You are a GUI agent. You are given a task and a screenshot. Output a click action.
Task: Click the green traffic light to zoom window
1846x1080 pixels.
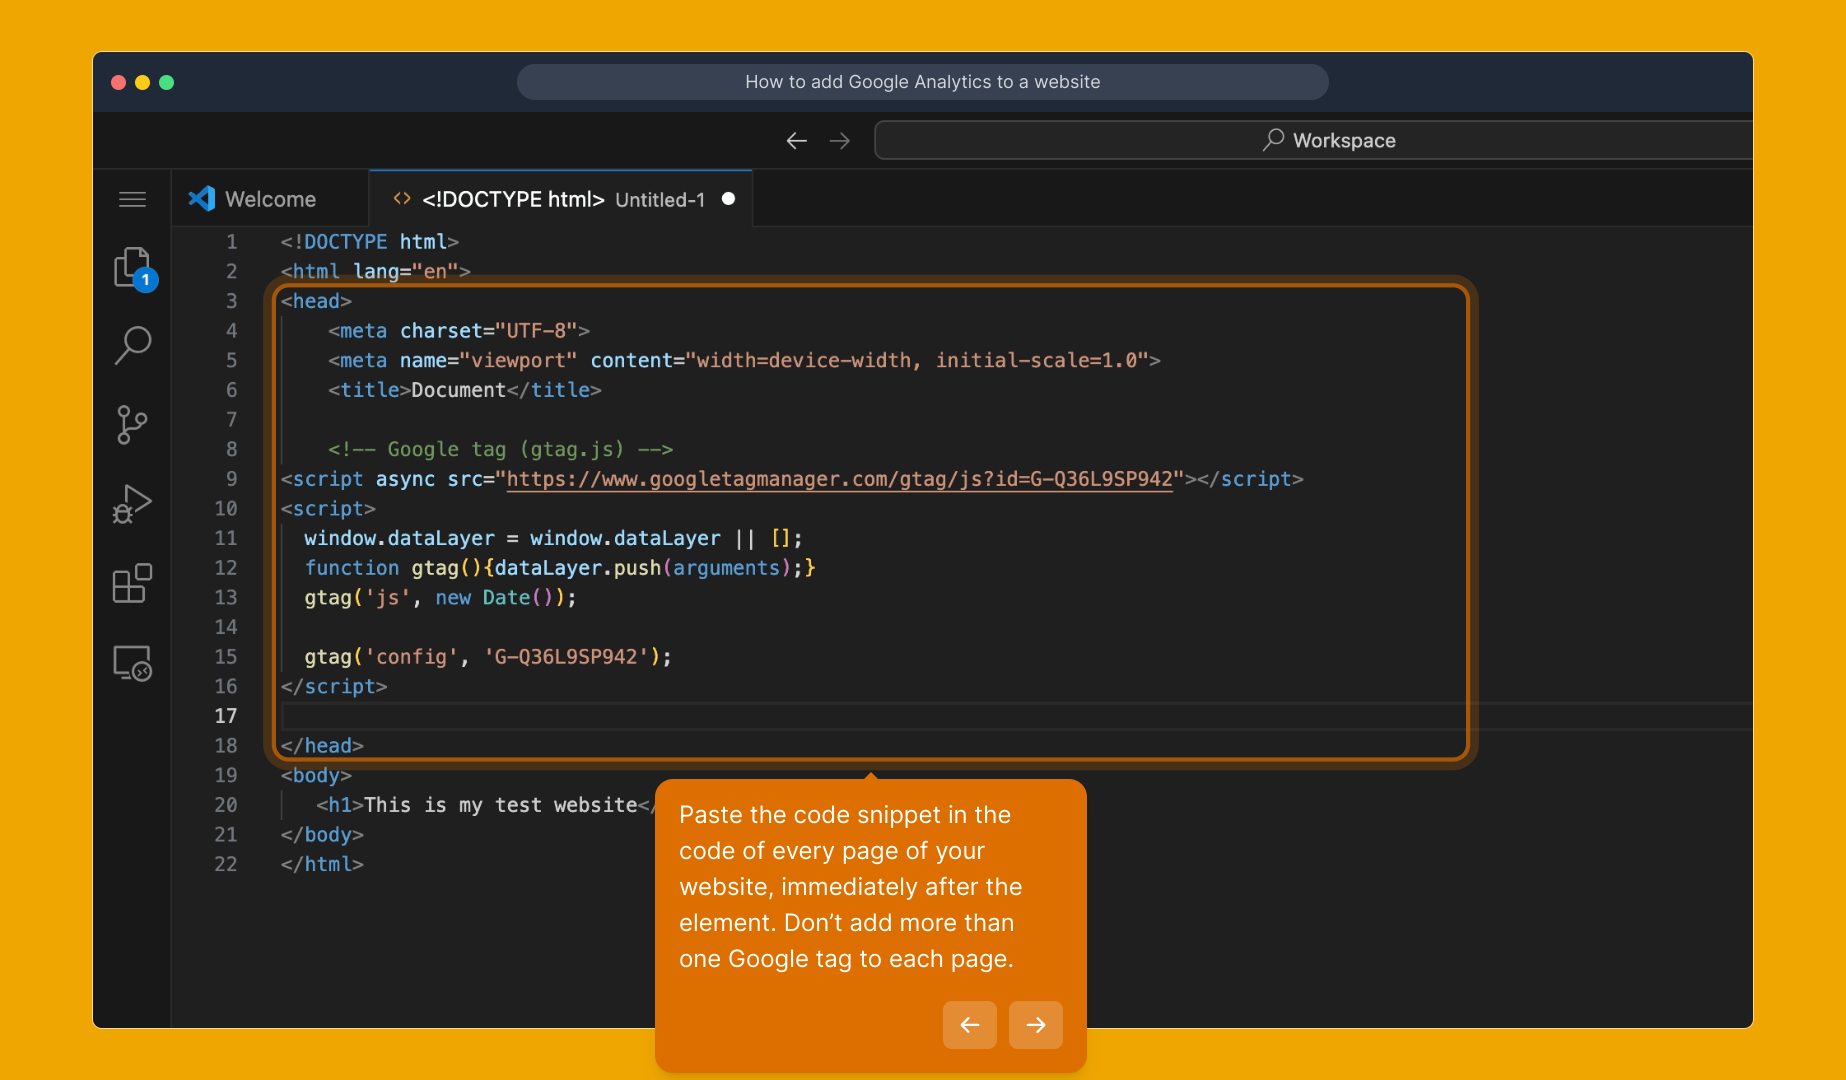click(167, 82)
